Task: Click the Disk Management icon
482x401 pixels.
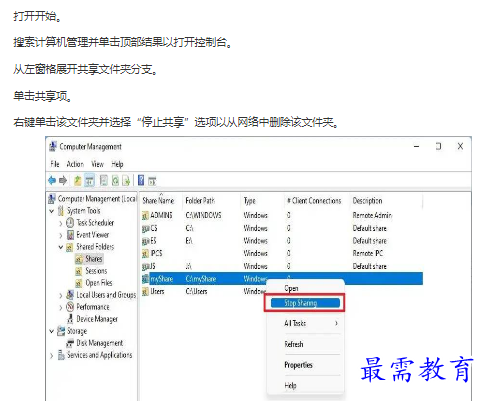Action: pos(70,343)
